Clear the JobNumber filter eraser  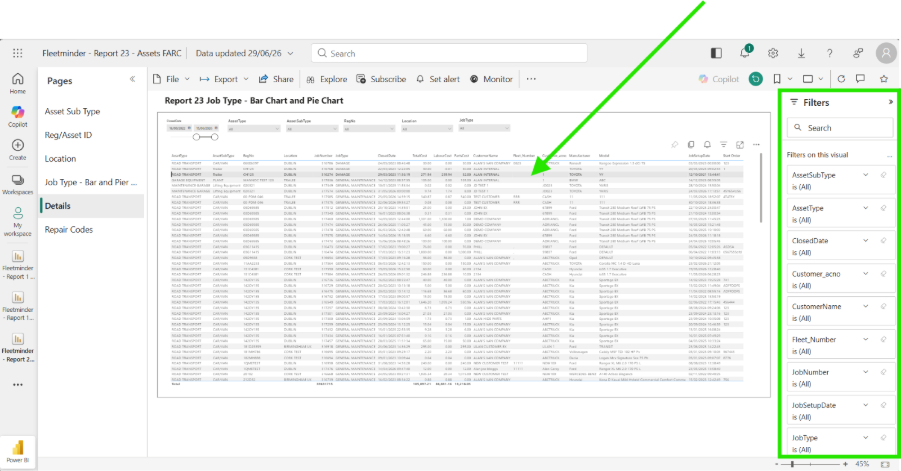click(884, 372)
